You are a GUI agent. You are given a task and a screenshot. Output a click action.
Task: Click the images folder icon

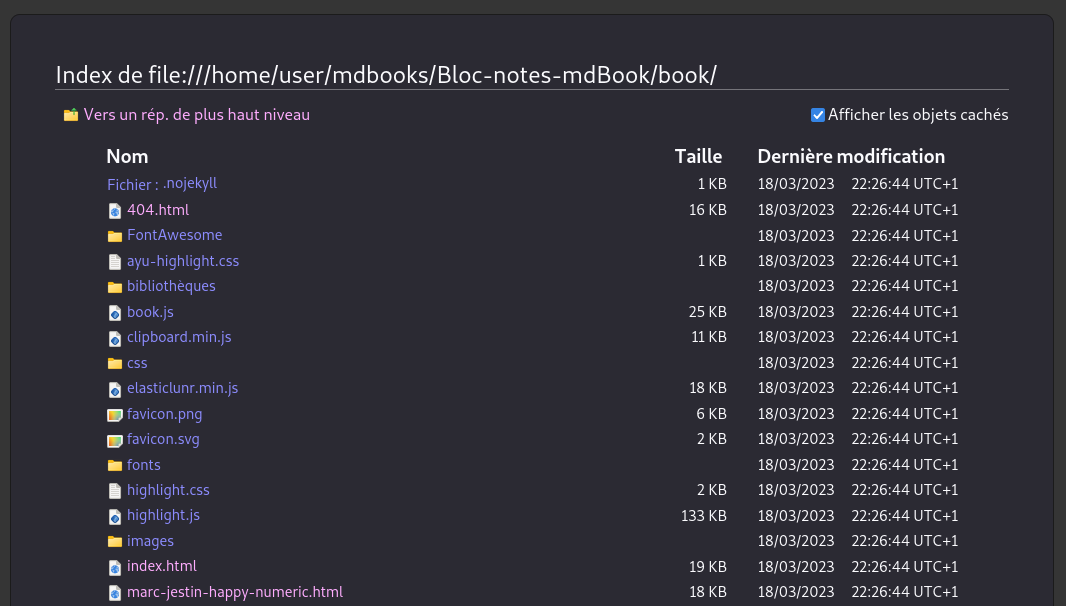(x=115, y=542)
